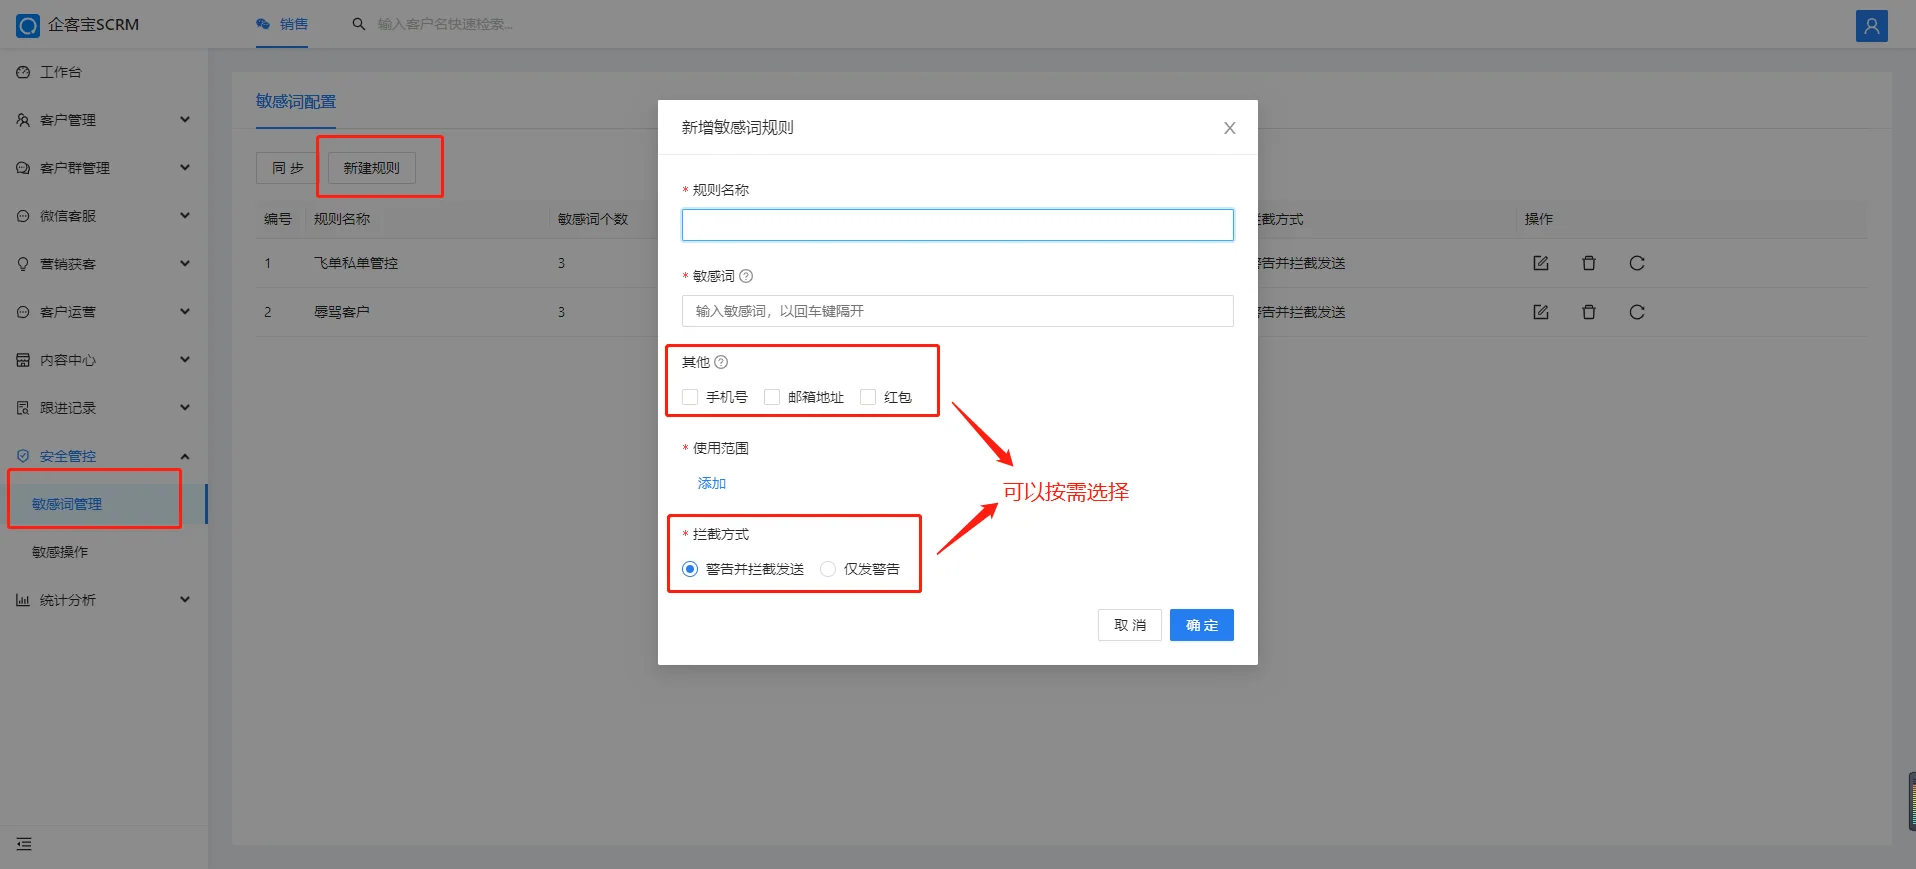Collapse the 安全管控 menu chevron
This screenshot has width=1916, height=869.
coord(185,456)
